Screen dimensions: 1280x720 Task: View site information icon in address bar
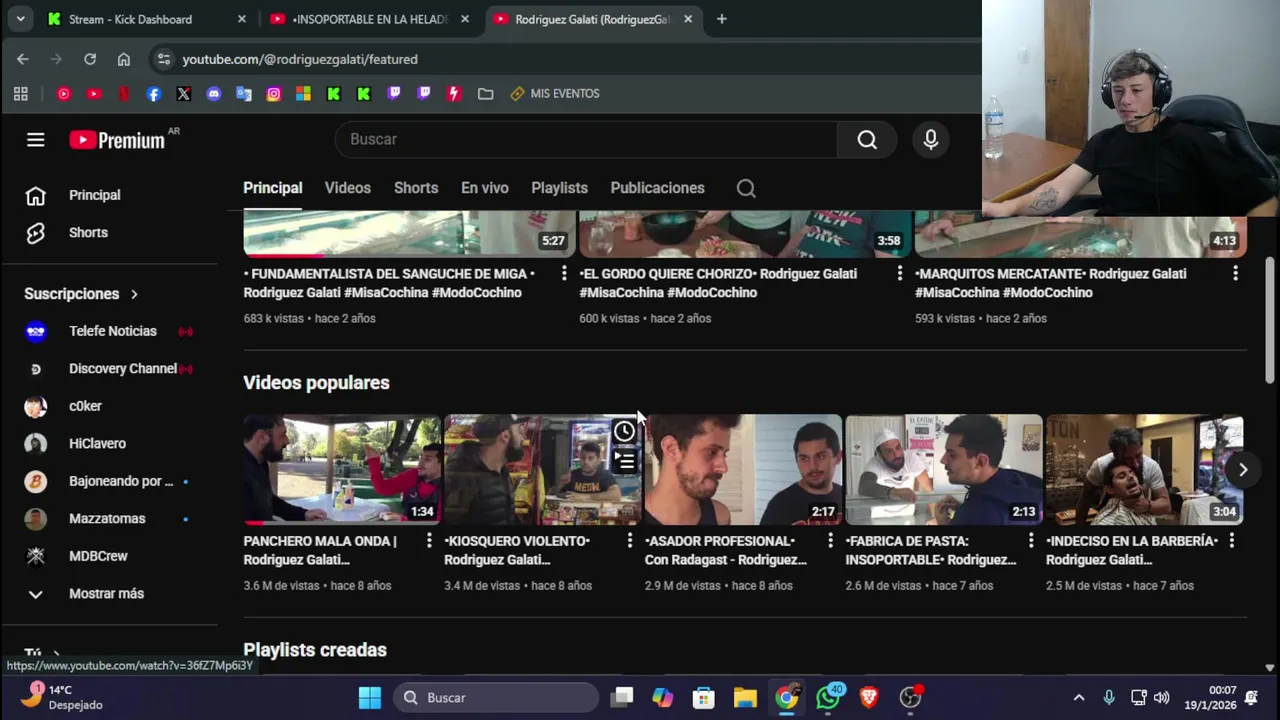(x=164, y=59)
